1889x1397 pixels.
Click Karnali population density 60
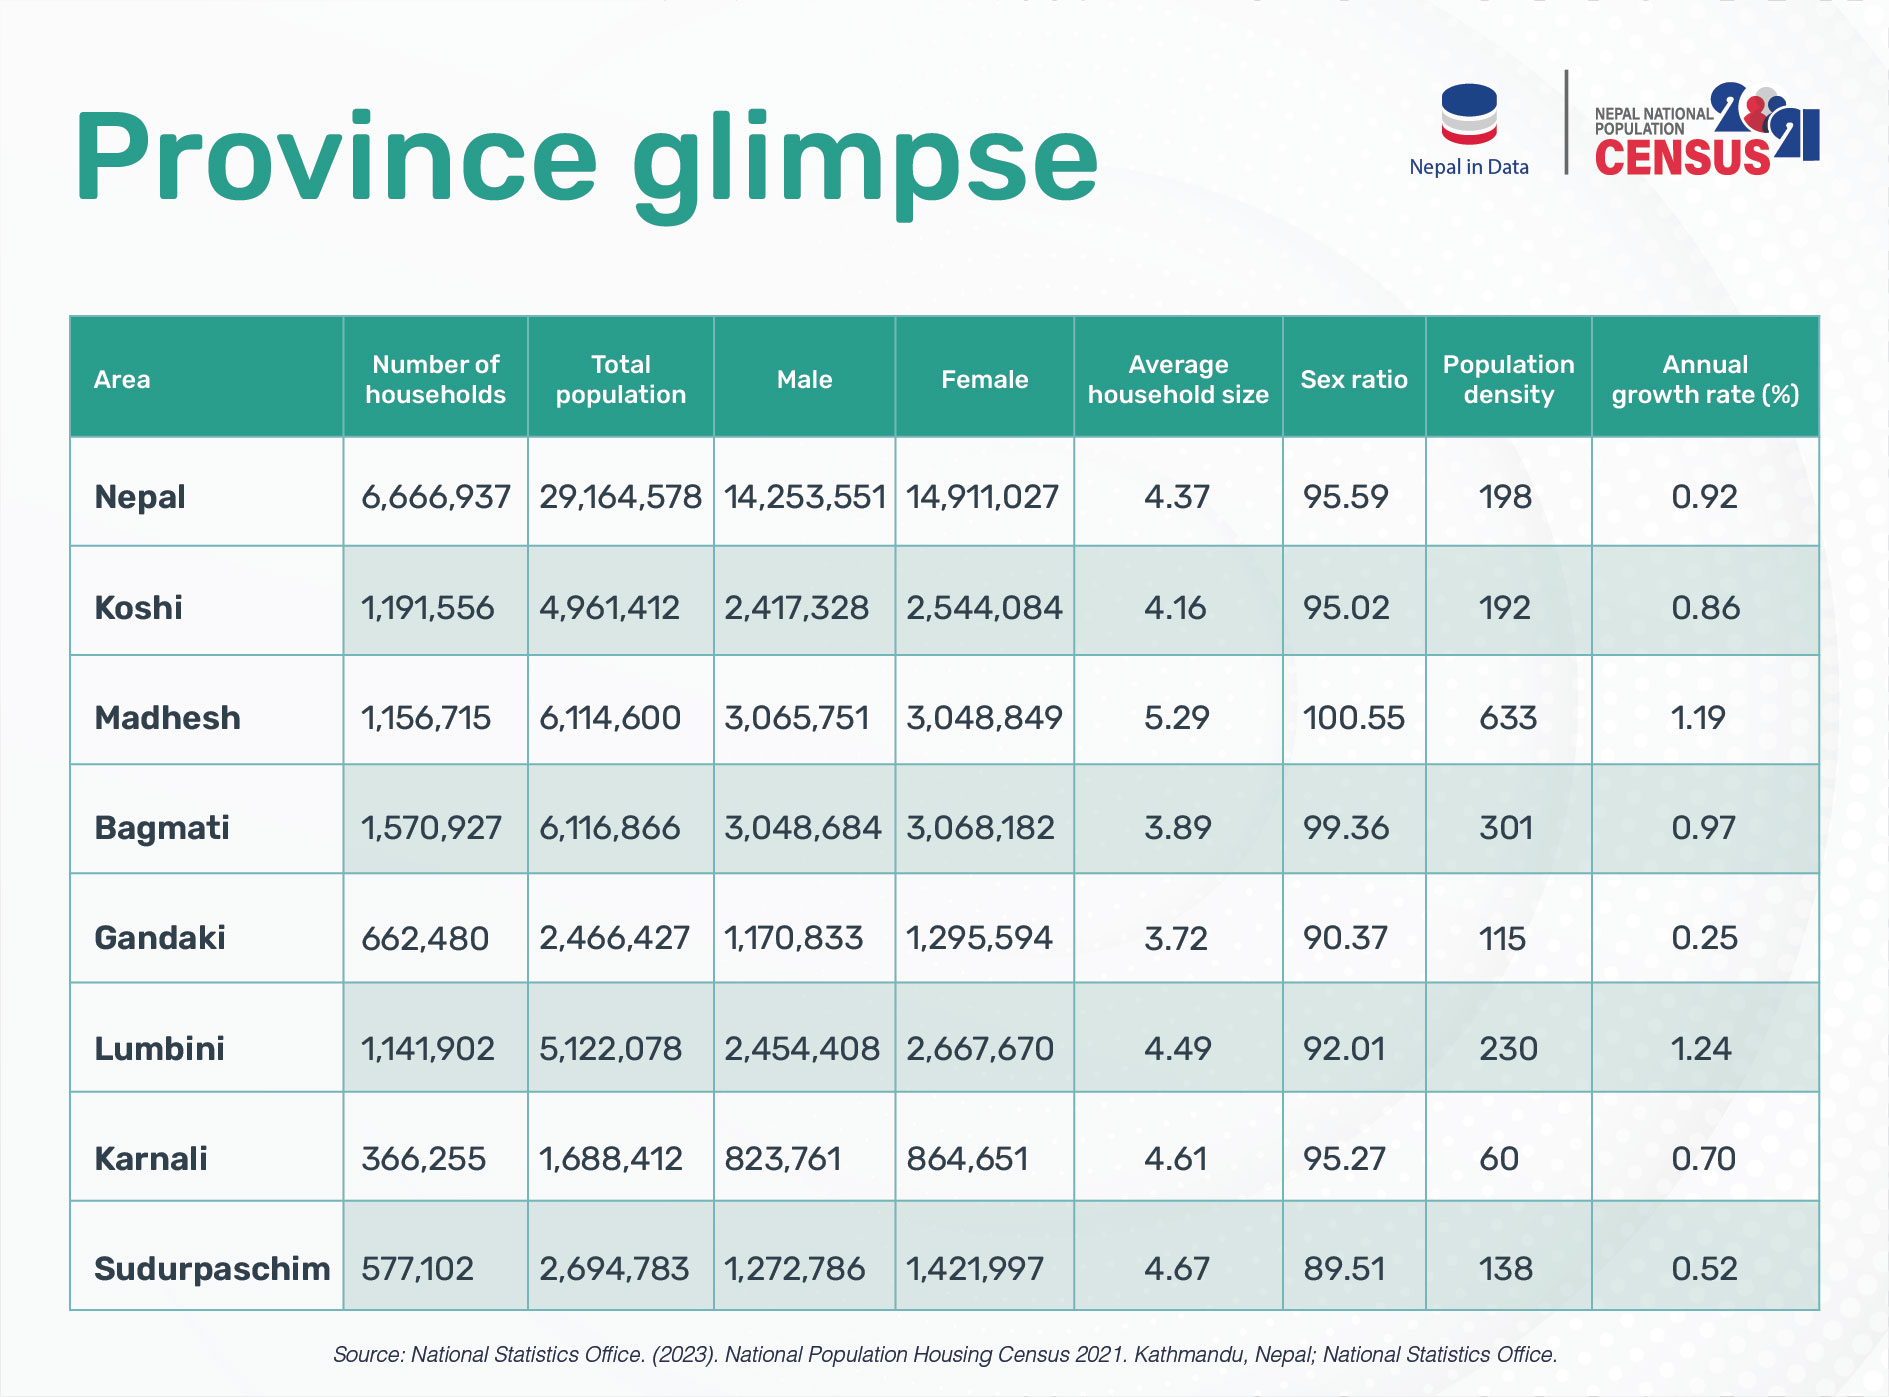1499,1159
